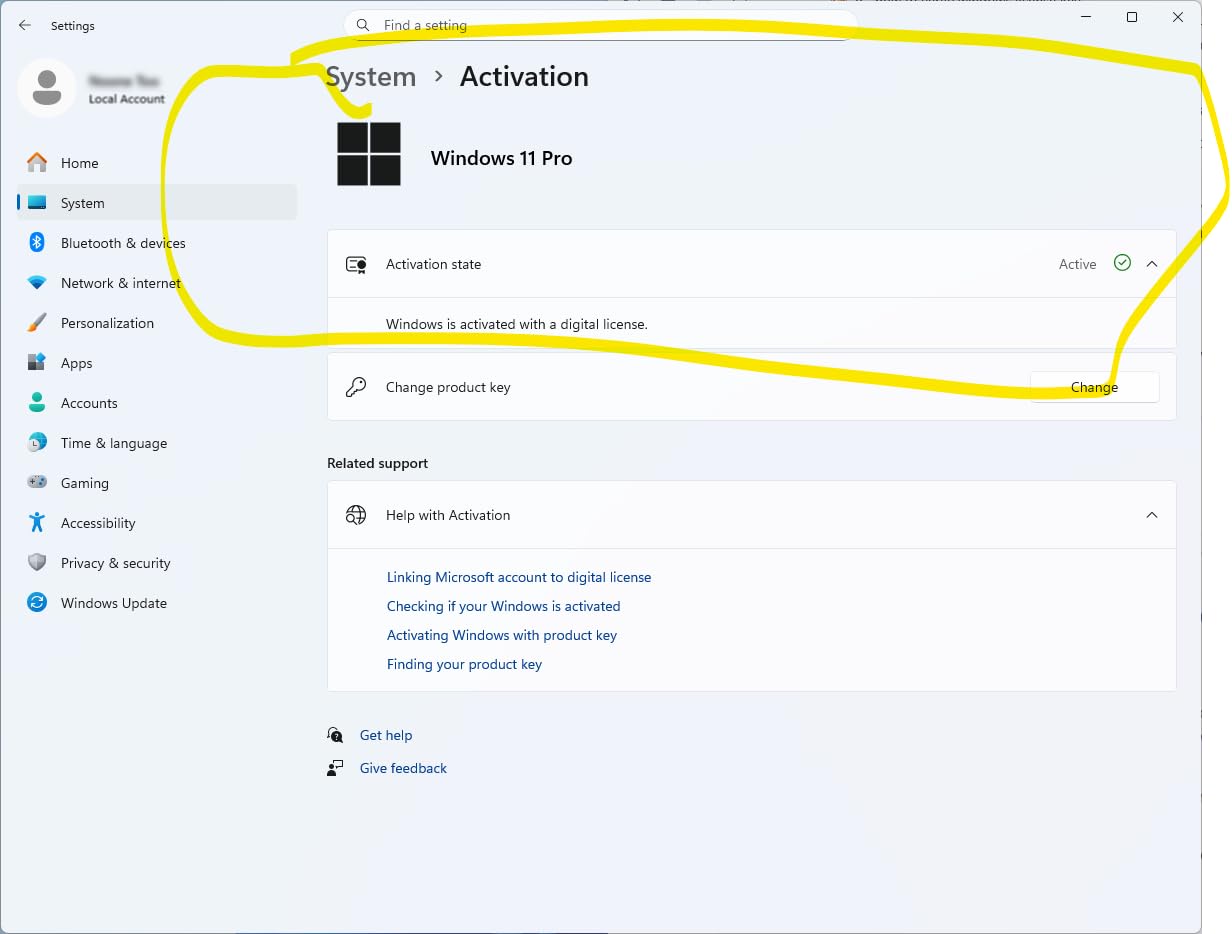Click the Activation state certificate icon
This screenshot has height=934, width=1232.
coord(356,264)
